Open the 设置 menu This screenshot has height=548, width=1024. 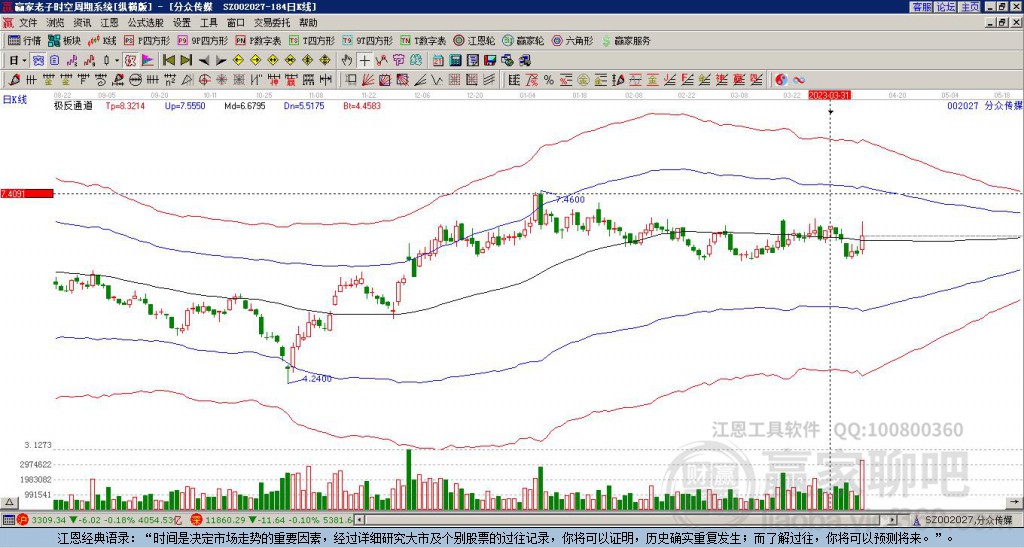point(182,23)
